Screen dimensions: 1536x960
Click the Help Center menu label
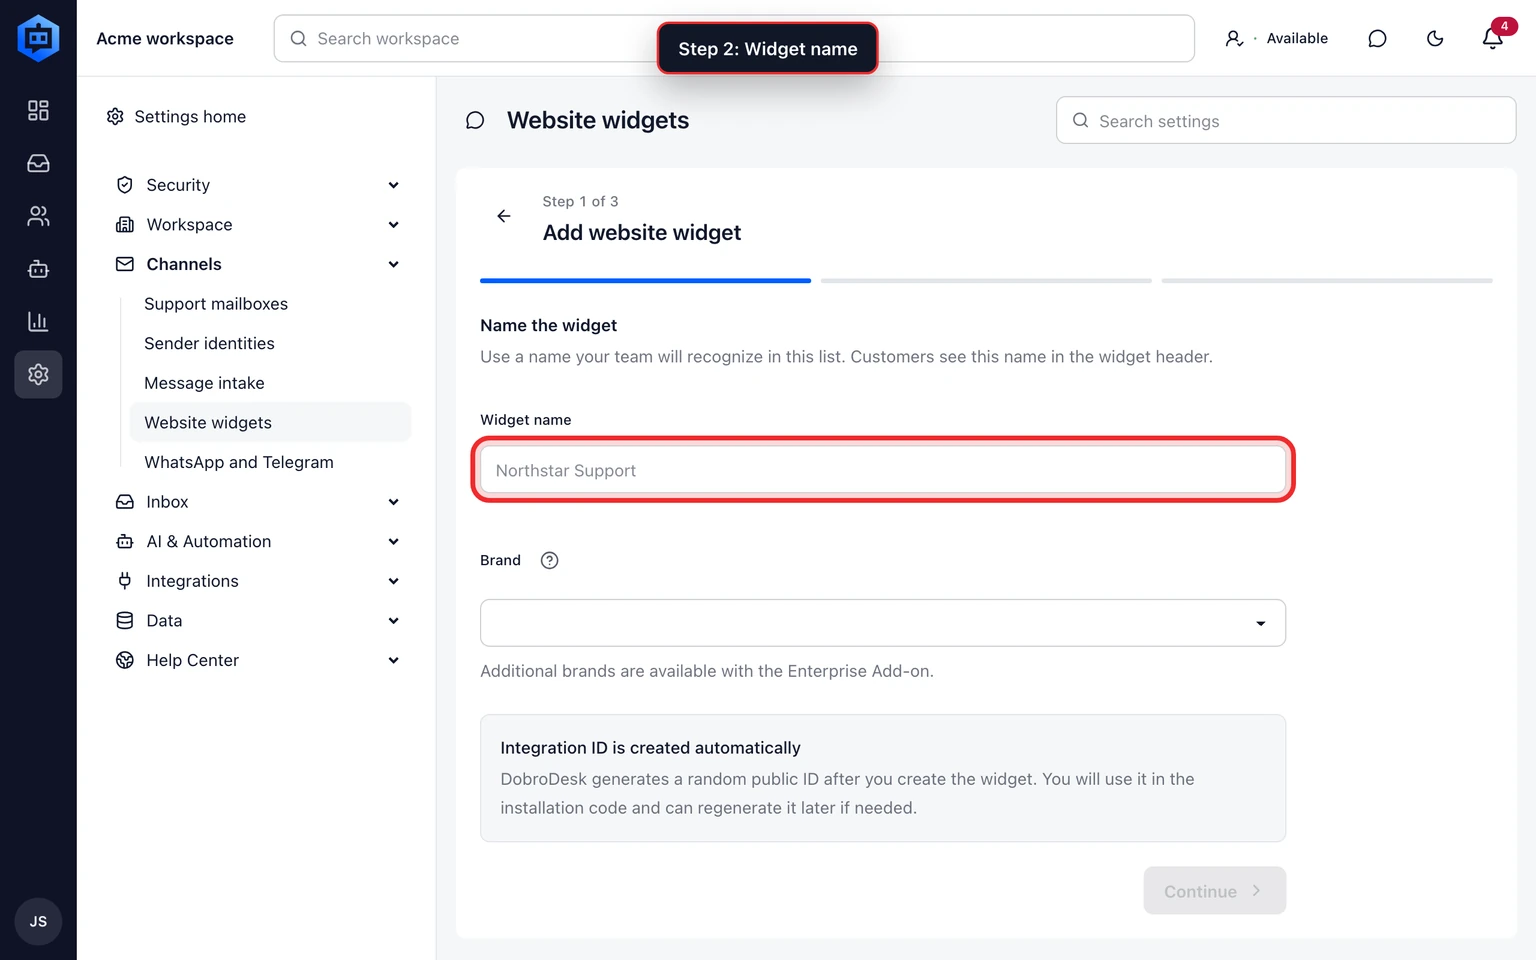coord(192,660)
